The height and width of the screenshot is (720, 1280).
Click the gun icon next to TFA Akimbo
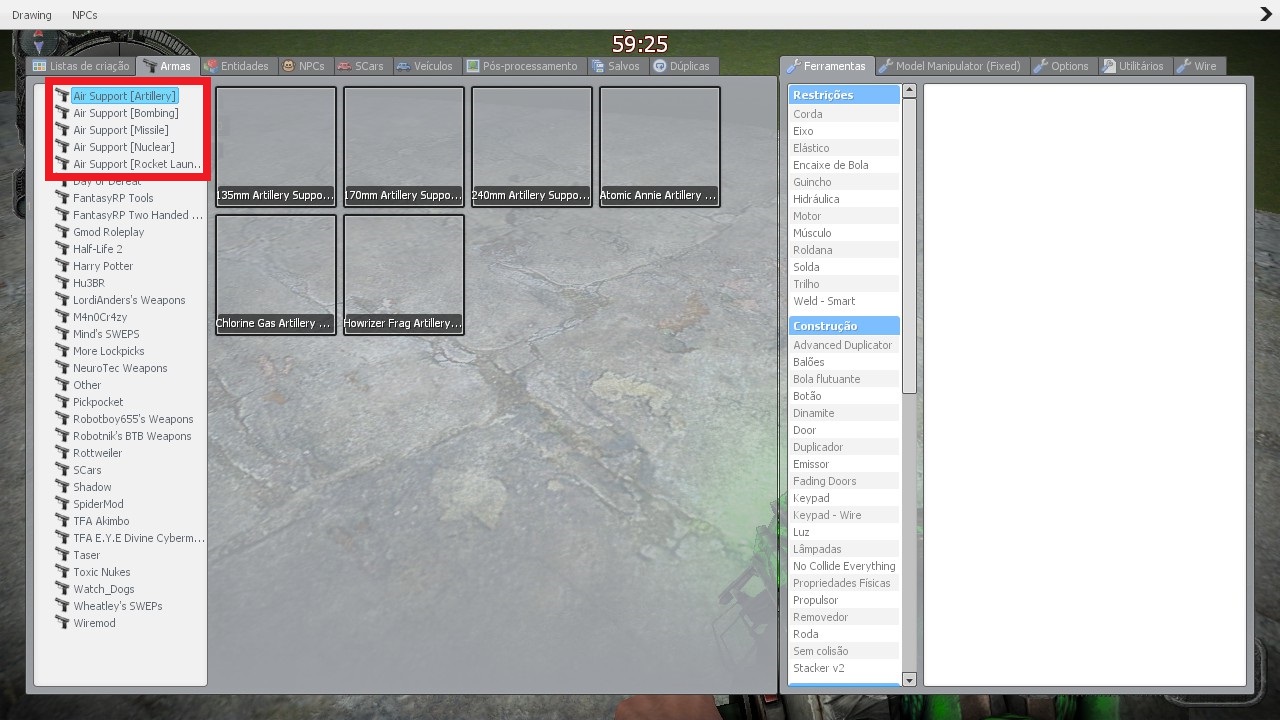point(62,521)
